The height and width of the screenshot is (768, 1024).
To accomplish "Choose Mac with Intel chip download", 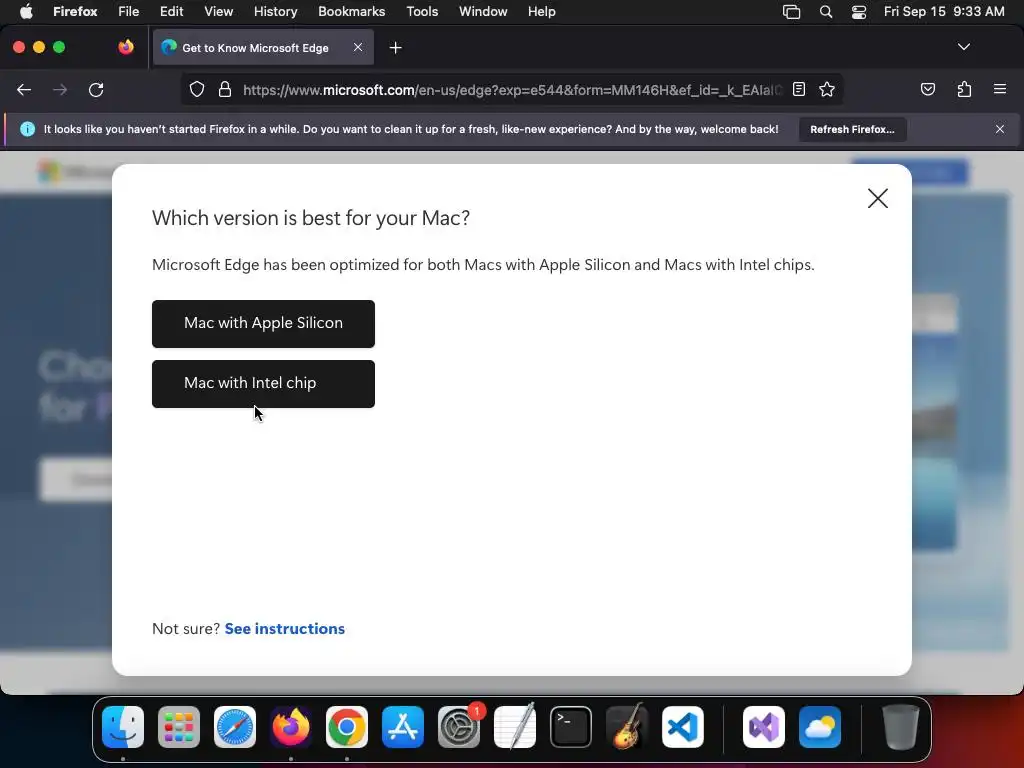I will (263, 383).
